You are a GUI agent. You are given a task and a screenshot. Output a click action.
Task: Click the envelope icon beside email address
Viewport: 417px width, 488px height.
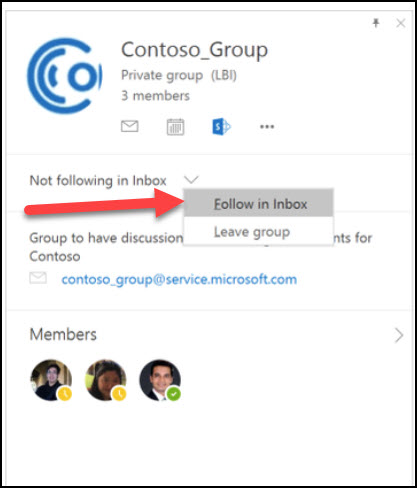coord(38,278)
